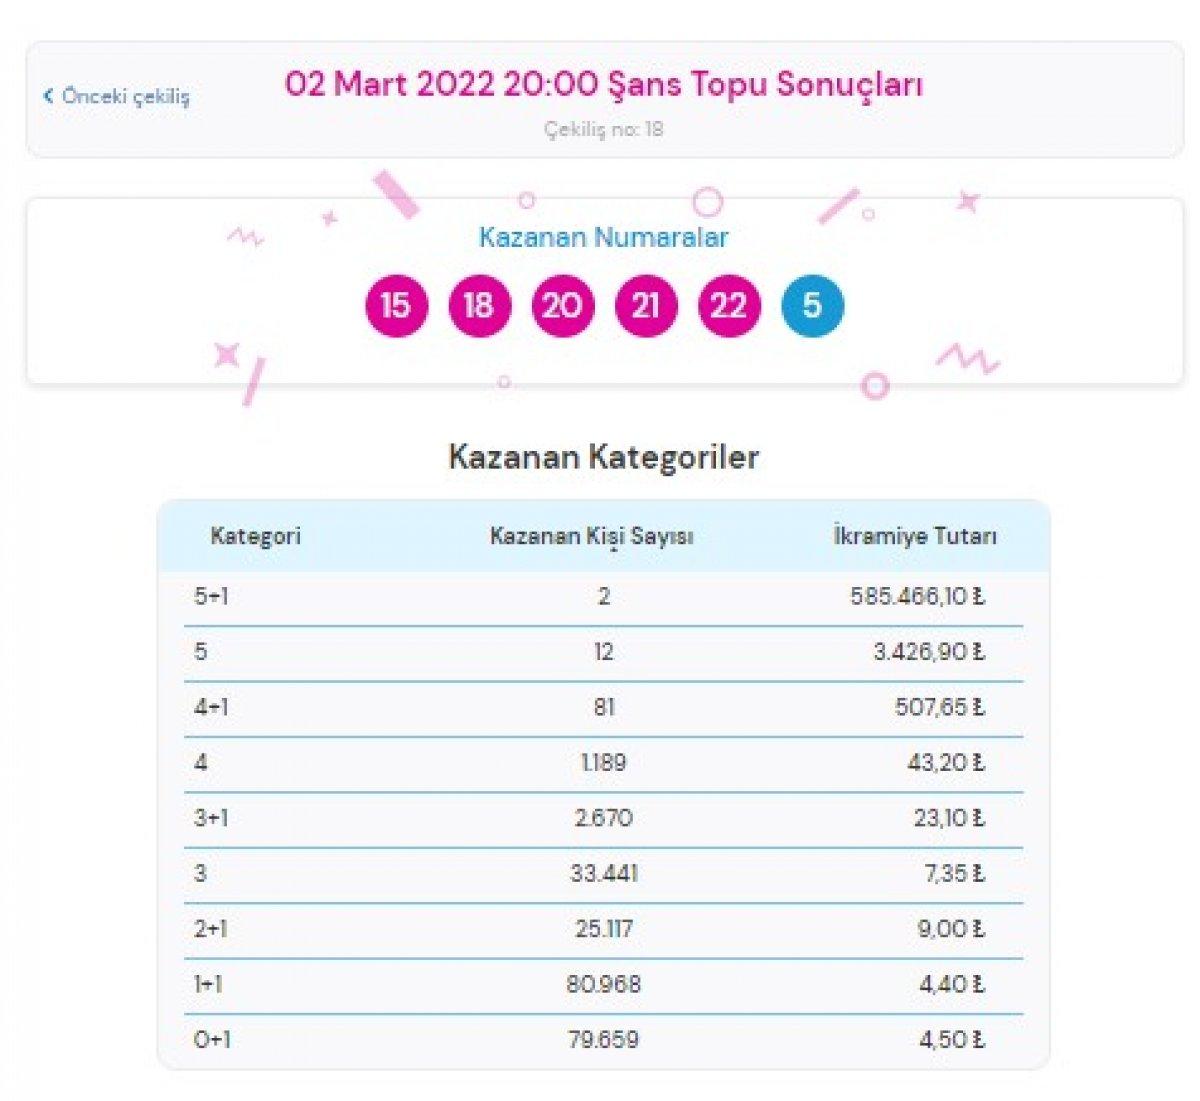1200x1101 pixels.
Task: Select the blue bonus ball 5
Action: pyautogui.click(x=812, y=305)
